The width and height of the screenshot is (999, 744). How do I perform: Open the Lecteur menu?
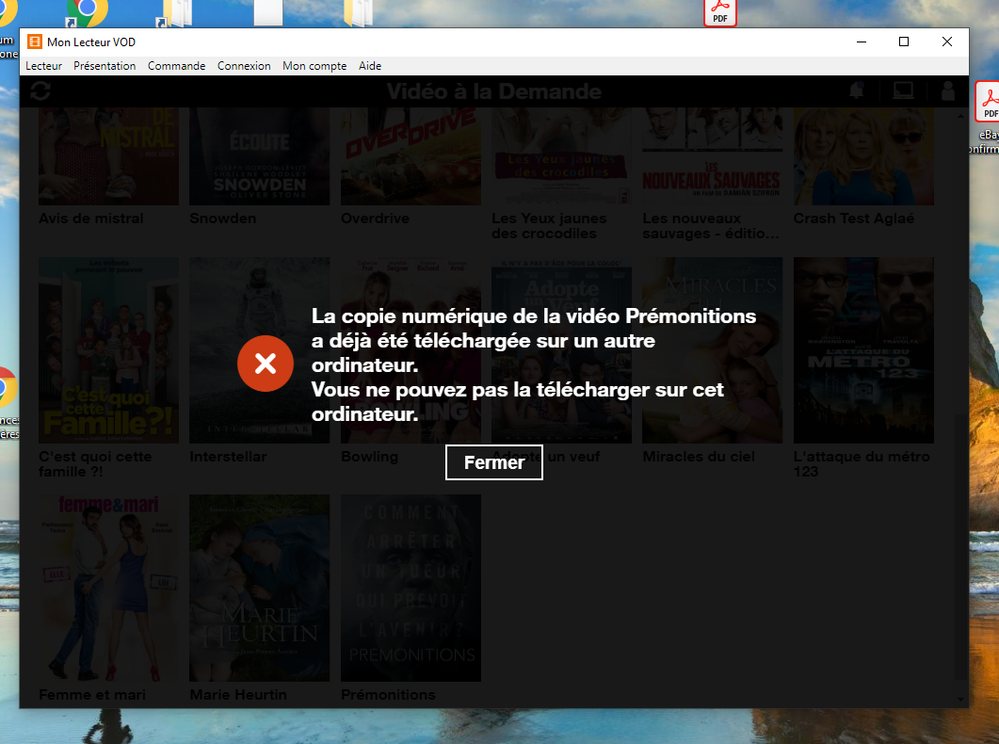pos(43,66)
